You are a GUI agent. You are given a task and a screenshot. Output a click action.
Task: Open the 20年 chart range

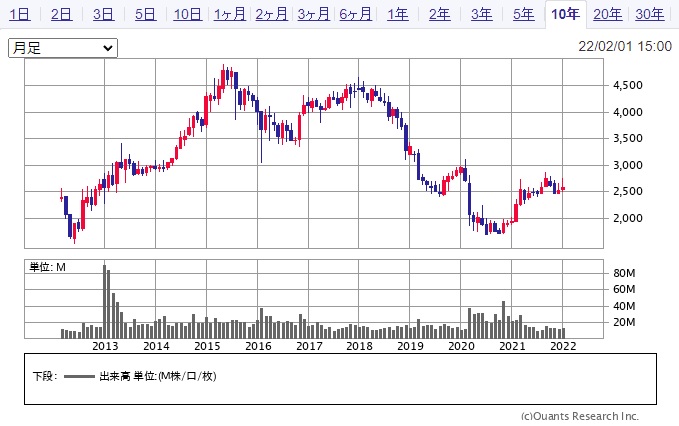click(x=608, y=14)
